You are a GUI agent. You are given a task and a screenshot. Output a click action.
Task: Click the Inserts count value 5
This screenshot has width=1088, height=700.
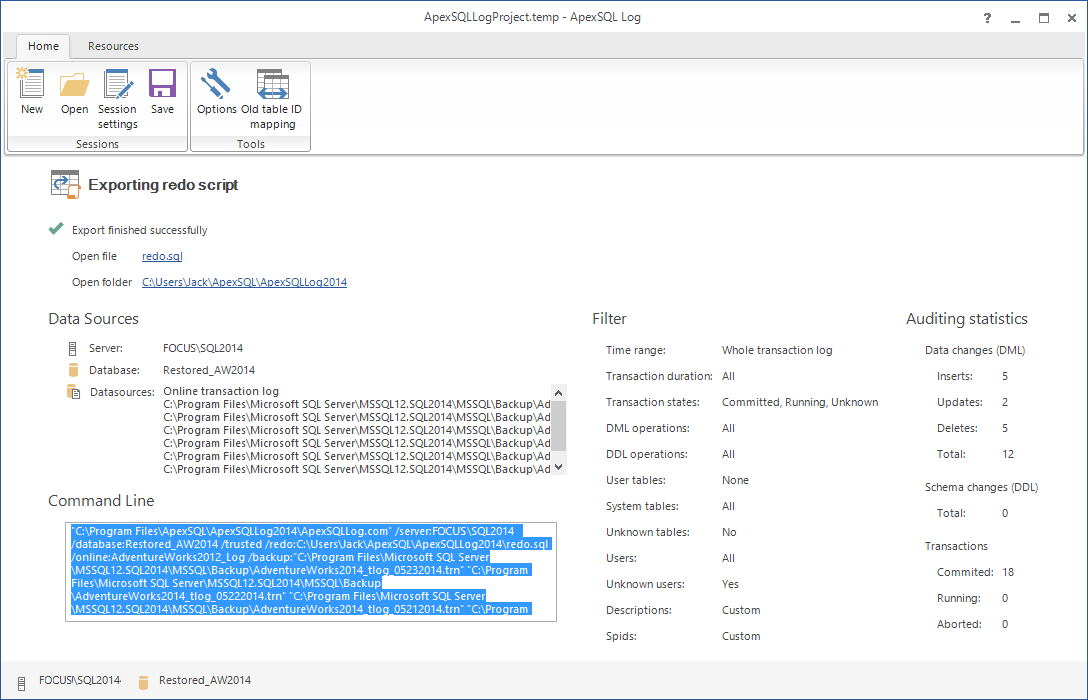click(x=1005, y=376)
